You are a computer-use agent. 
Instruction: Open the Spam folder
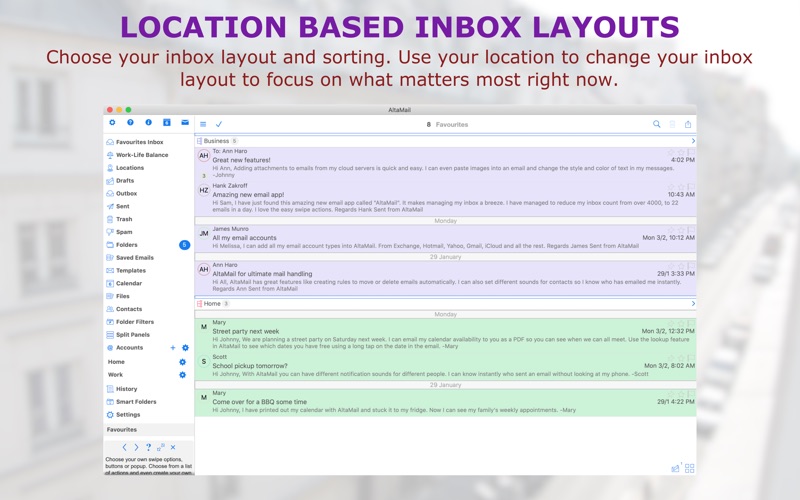[119, 232]
